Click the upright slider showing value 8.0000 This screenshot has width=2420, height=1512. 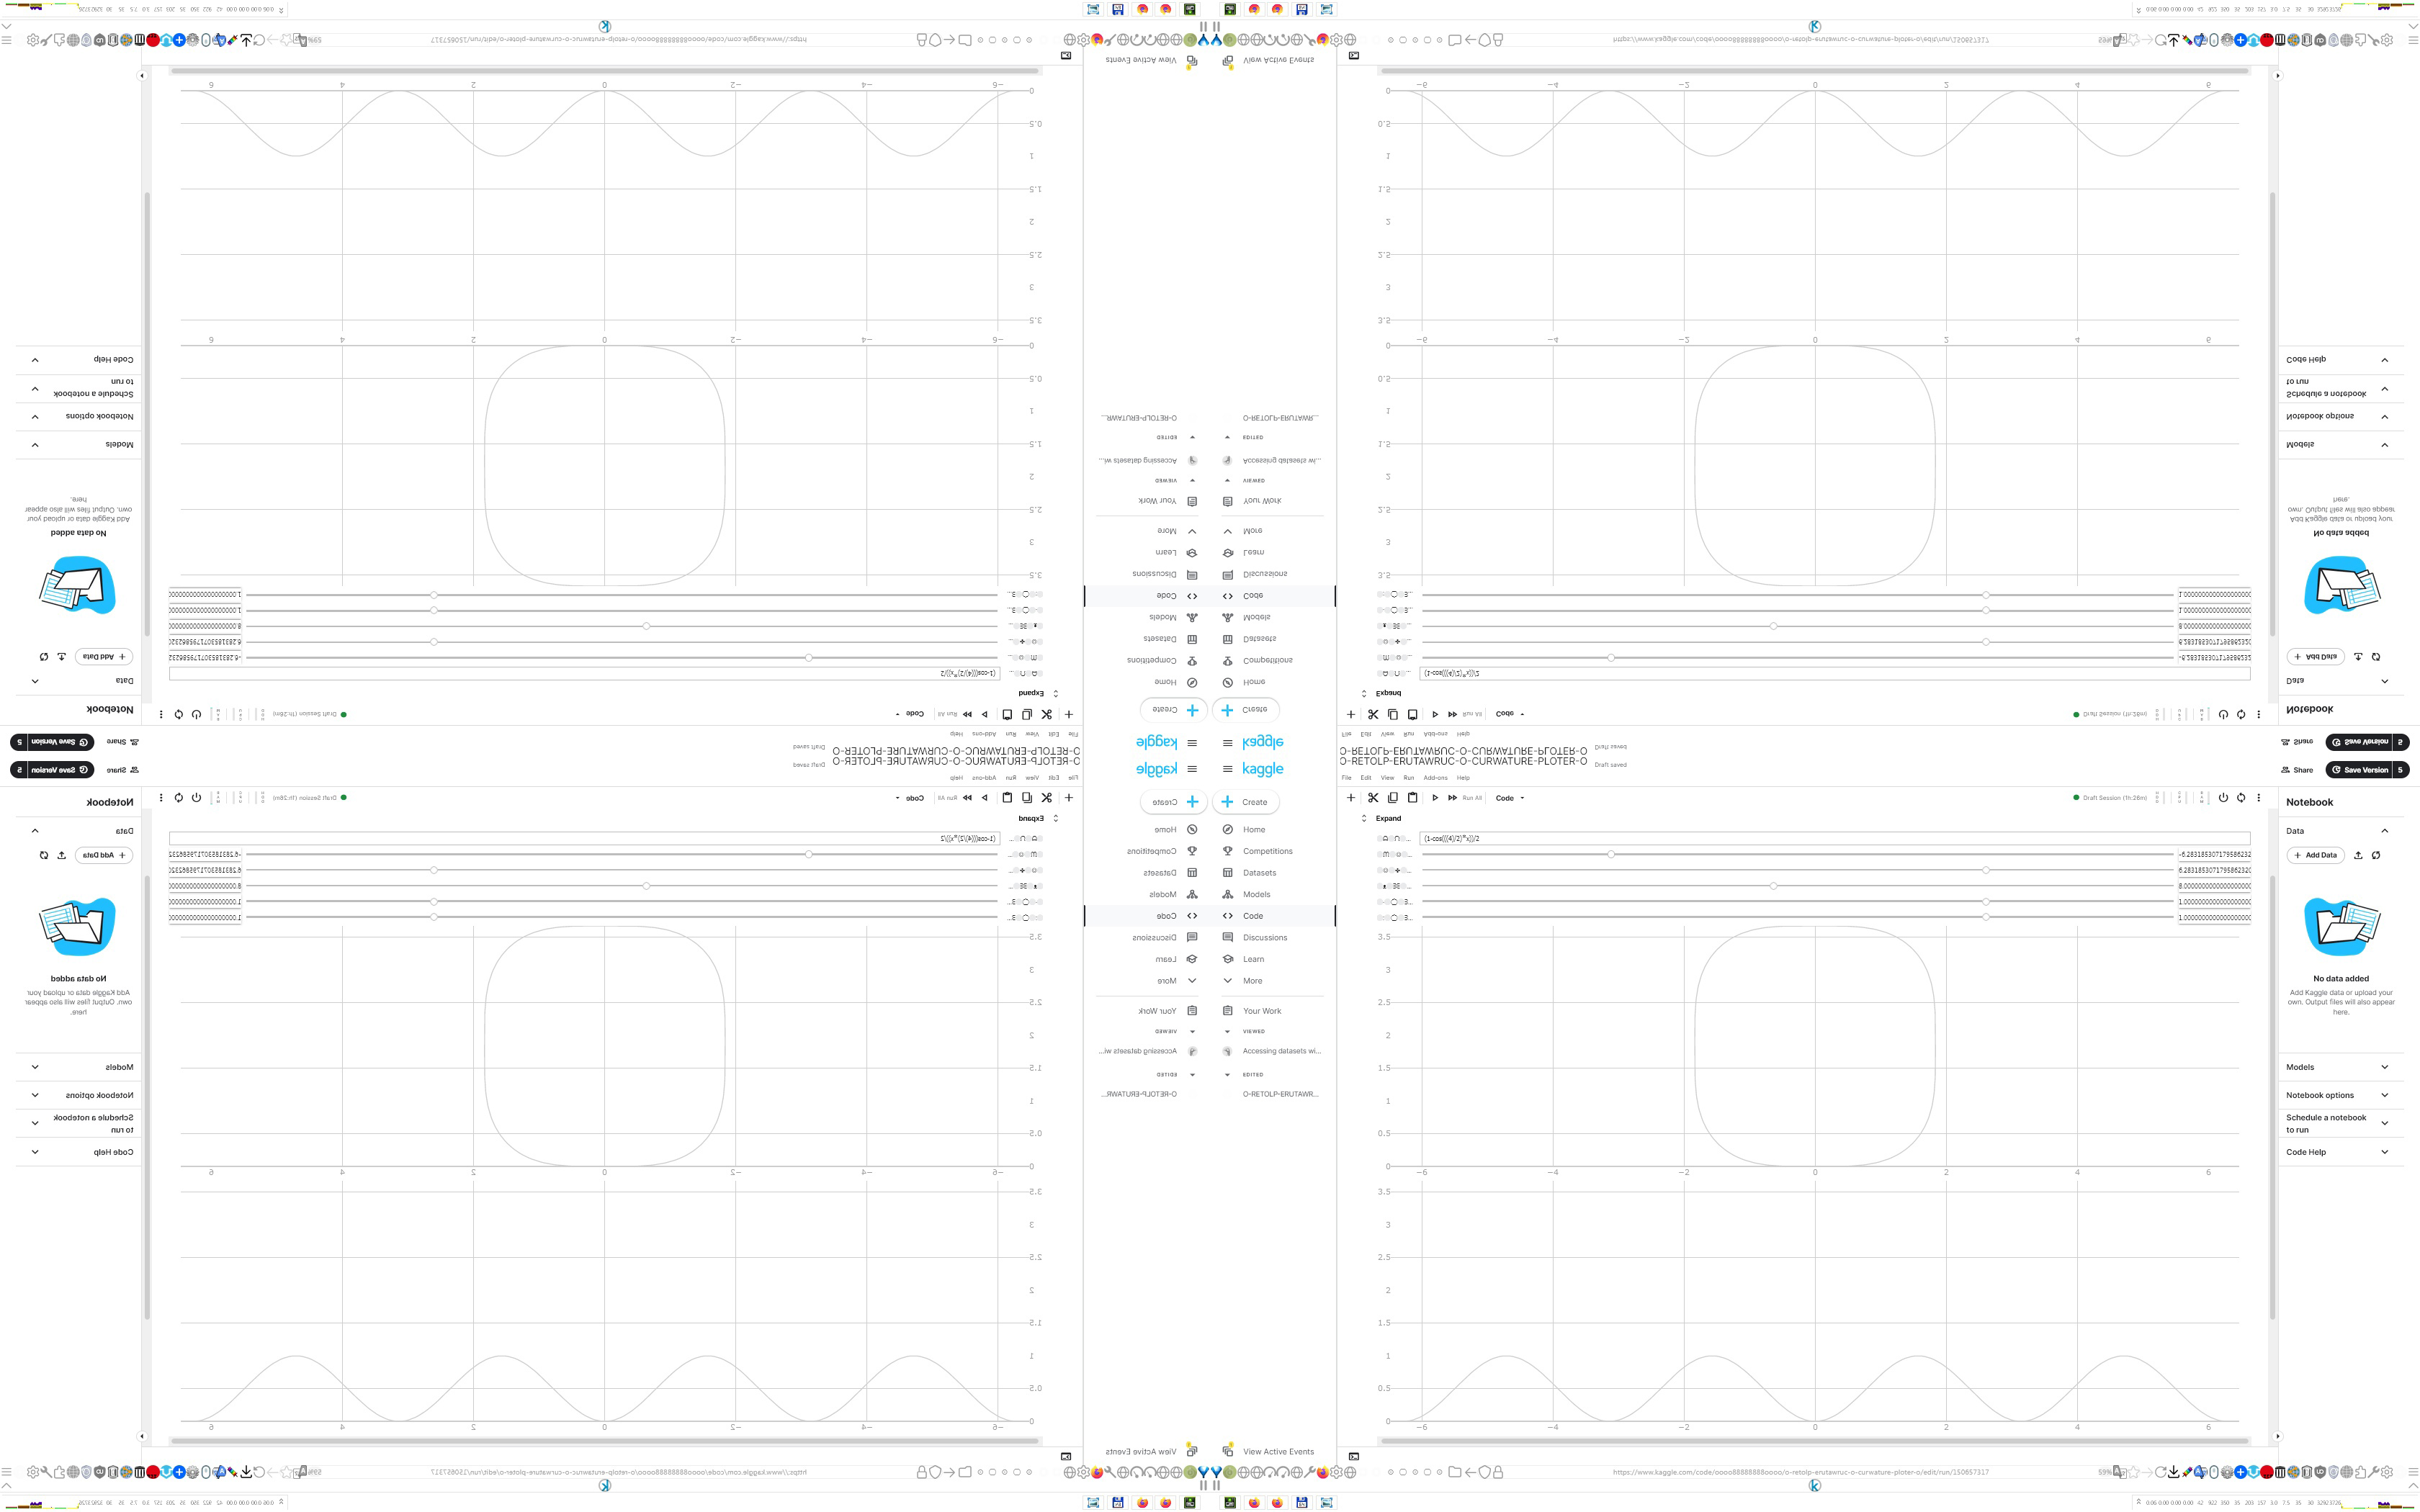[1773, 886]
